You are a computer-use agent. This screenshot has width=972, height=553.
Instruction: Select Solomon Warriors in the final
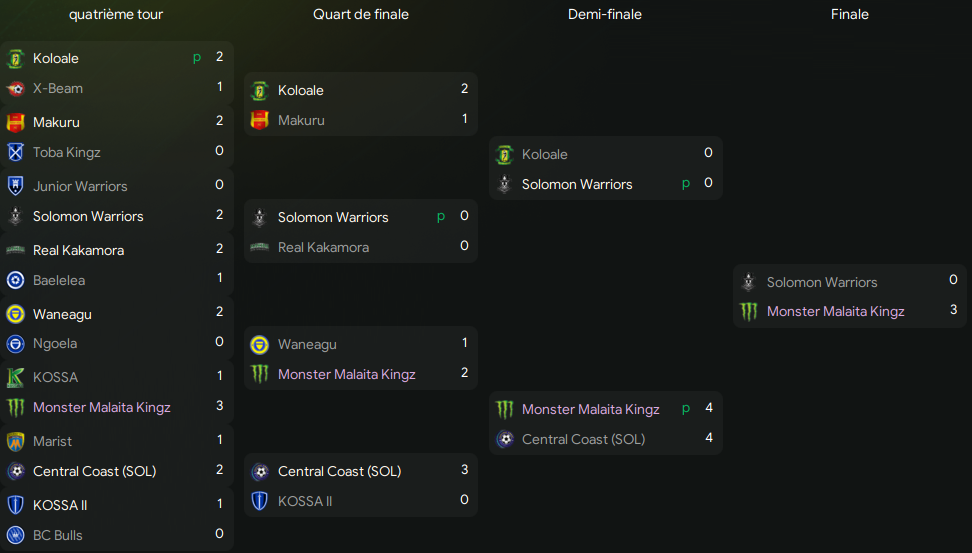821,282
